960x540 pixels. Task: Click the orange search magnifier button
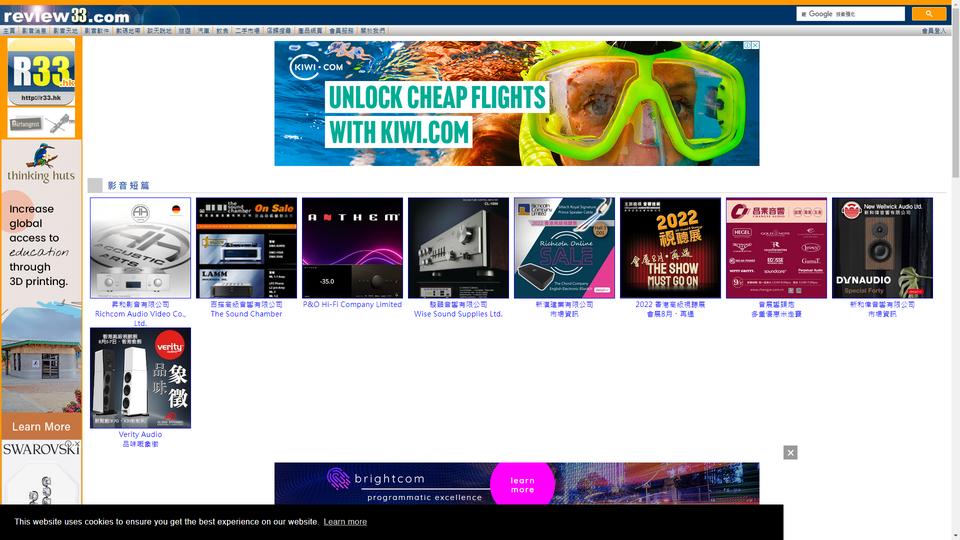(928, 13)
